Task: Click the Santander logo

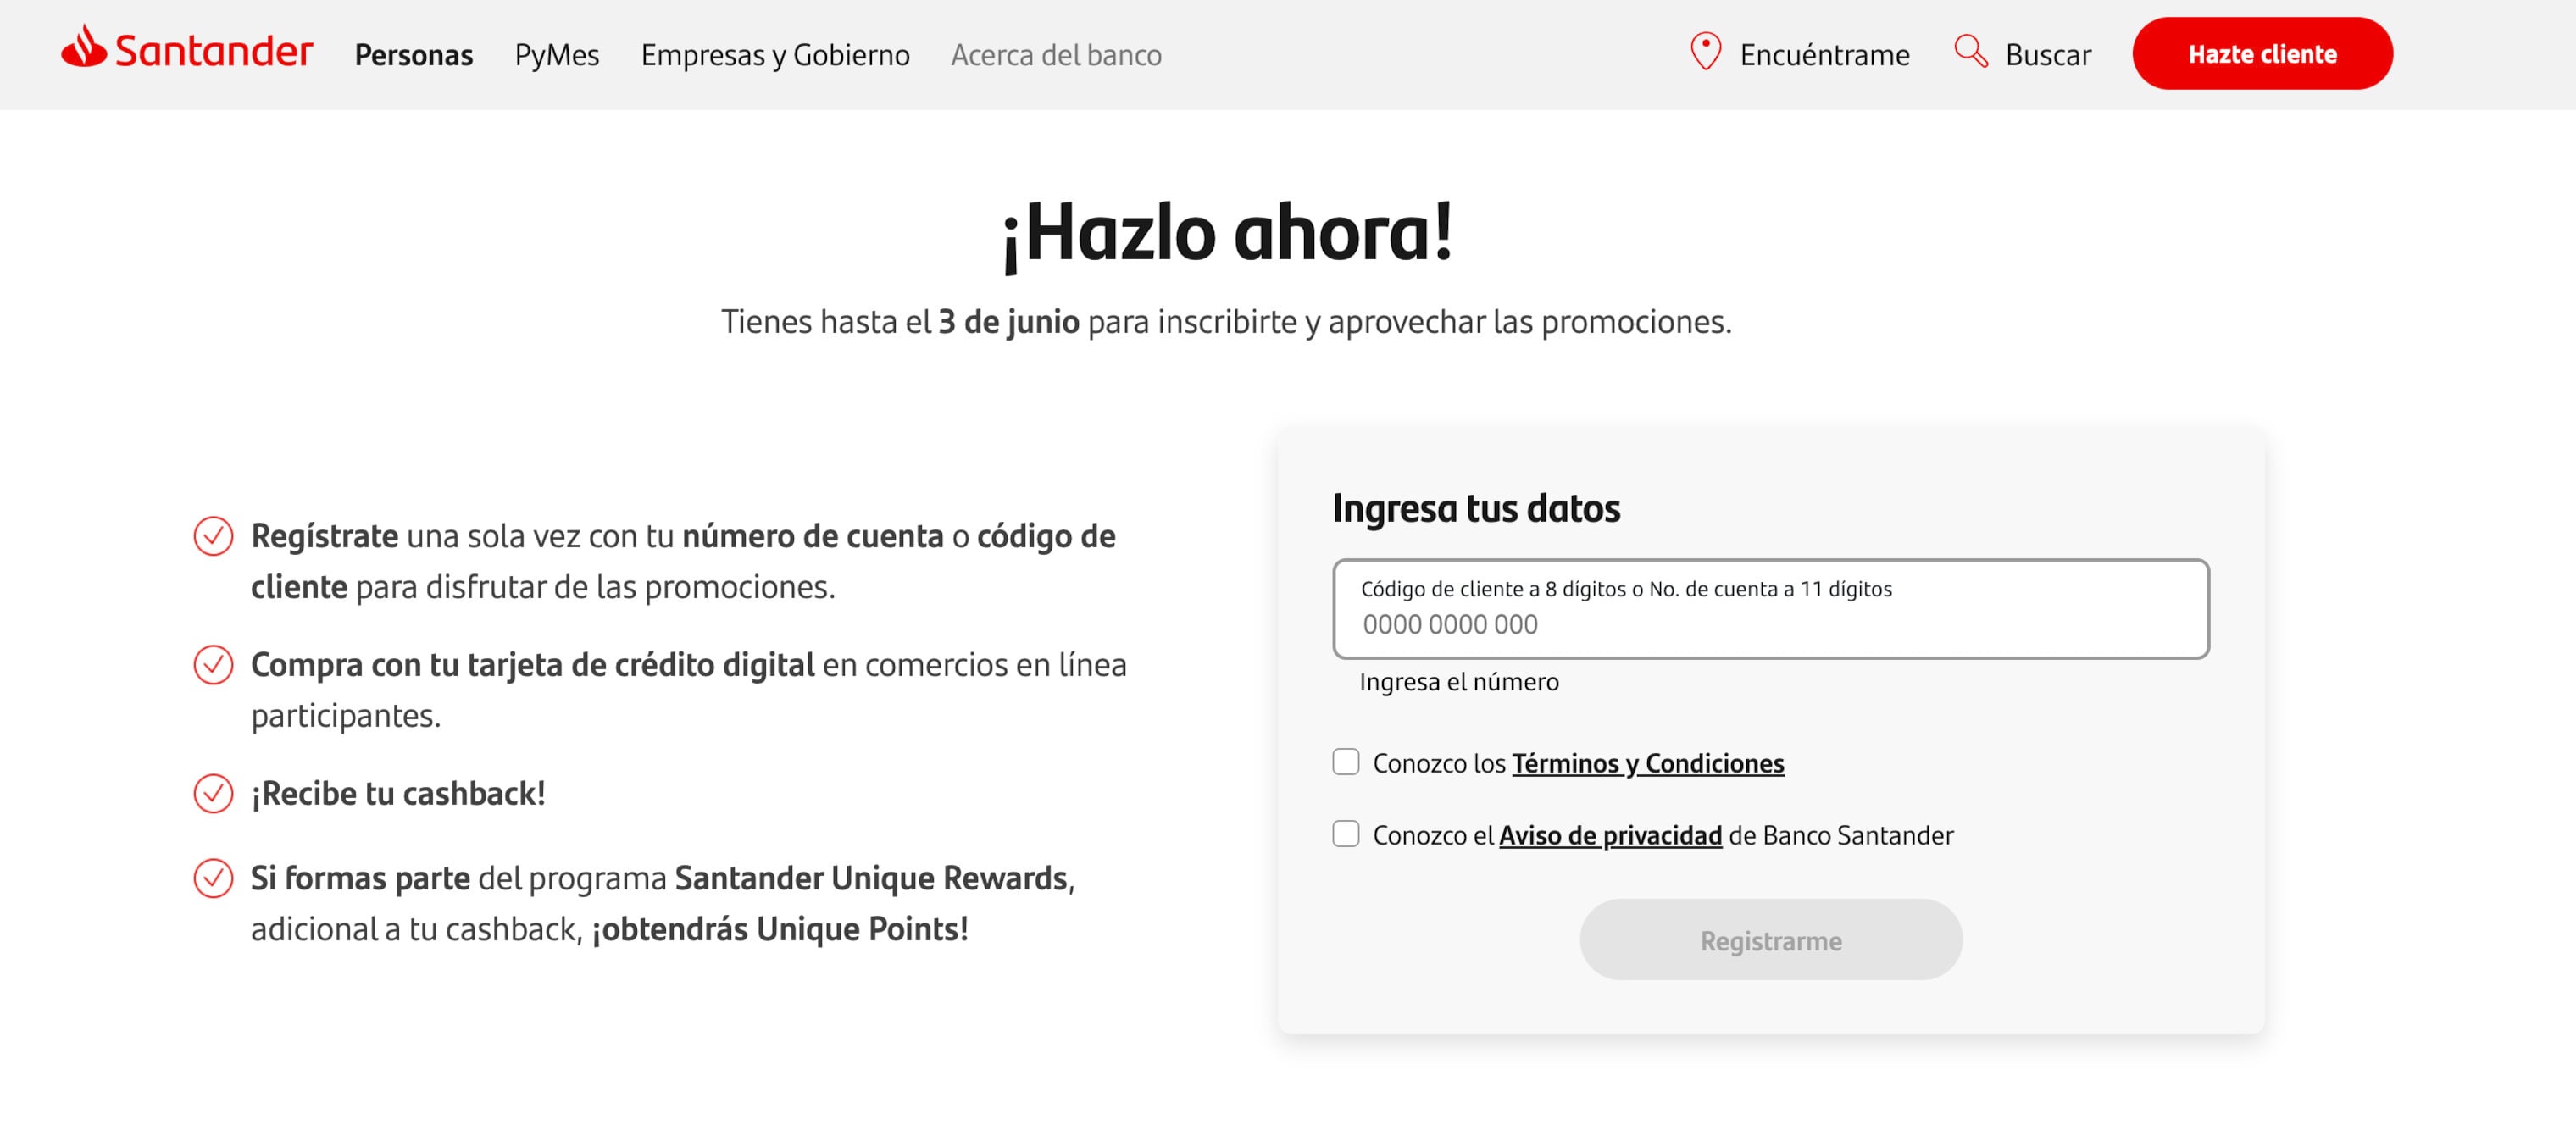Action: tap(187, 52)
